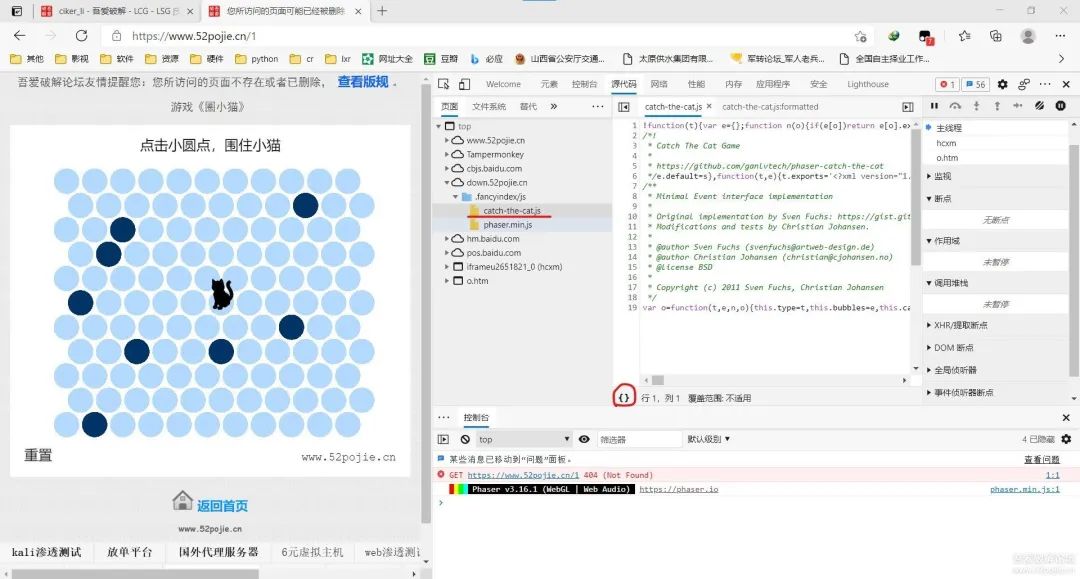1080x579 pixels.
Task: Switch to the 网络 network tab
Action: (659, 84)
